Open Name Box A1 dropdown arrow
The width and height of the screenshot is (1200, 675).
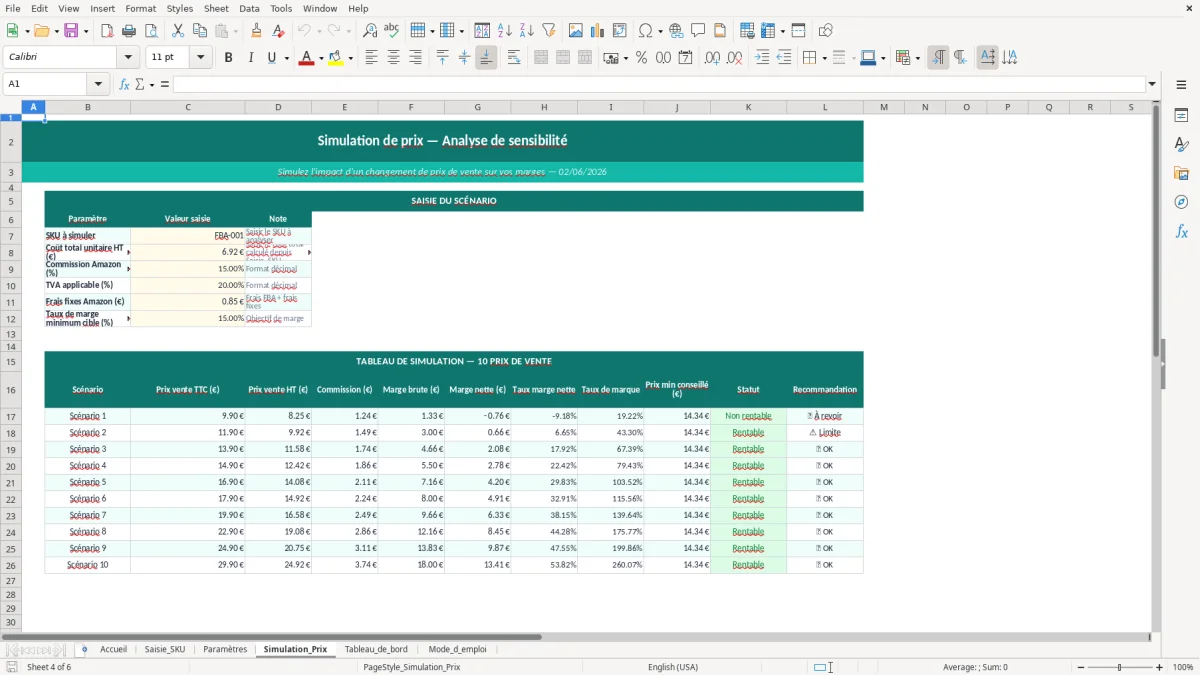[98, 84]
